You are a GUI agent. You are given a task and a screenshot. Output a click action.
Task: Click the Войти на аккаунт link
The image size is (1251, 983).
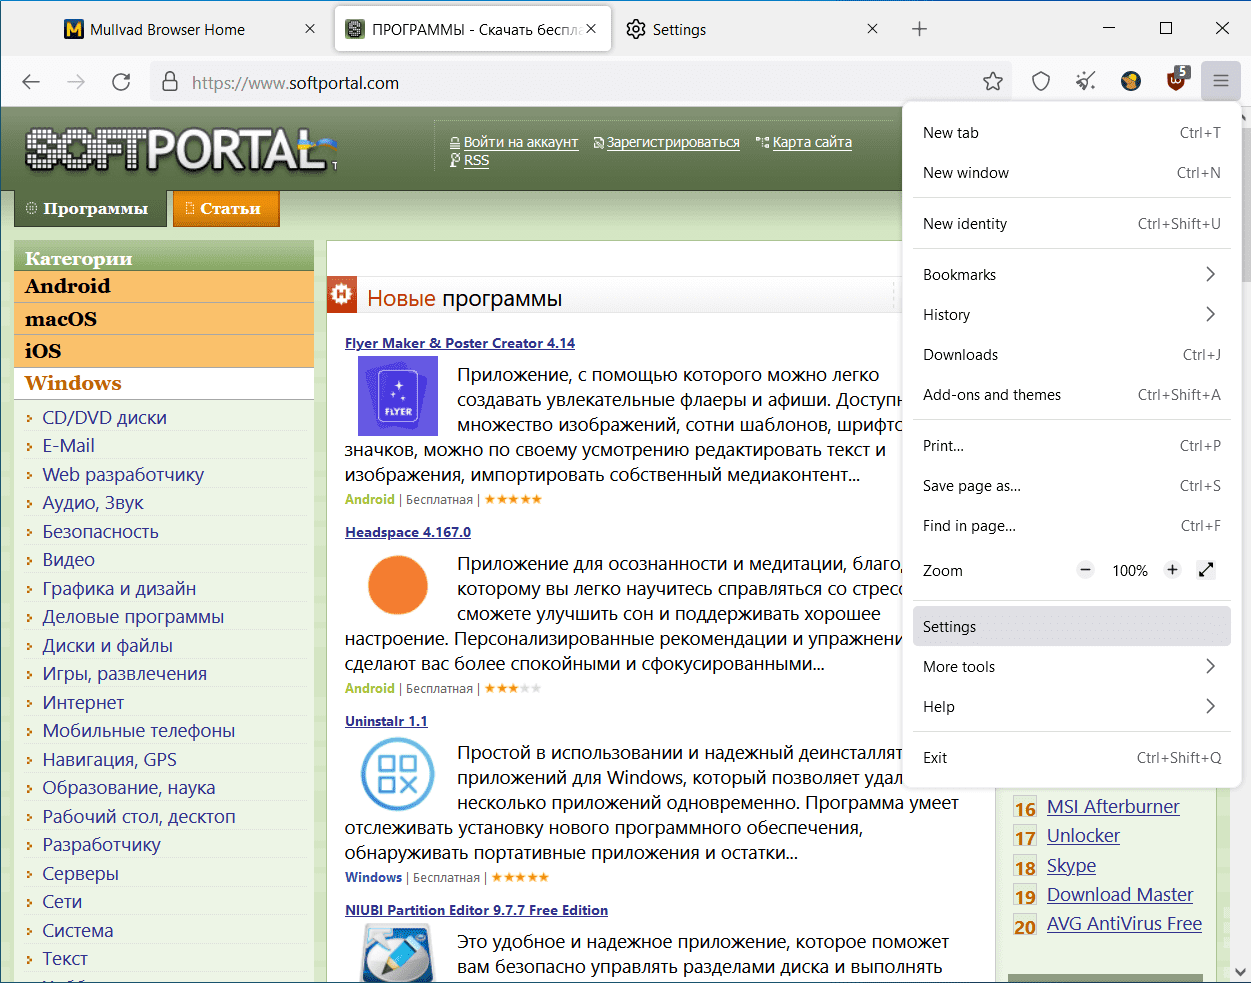tap(521, 142)
